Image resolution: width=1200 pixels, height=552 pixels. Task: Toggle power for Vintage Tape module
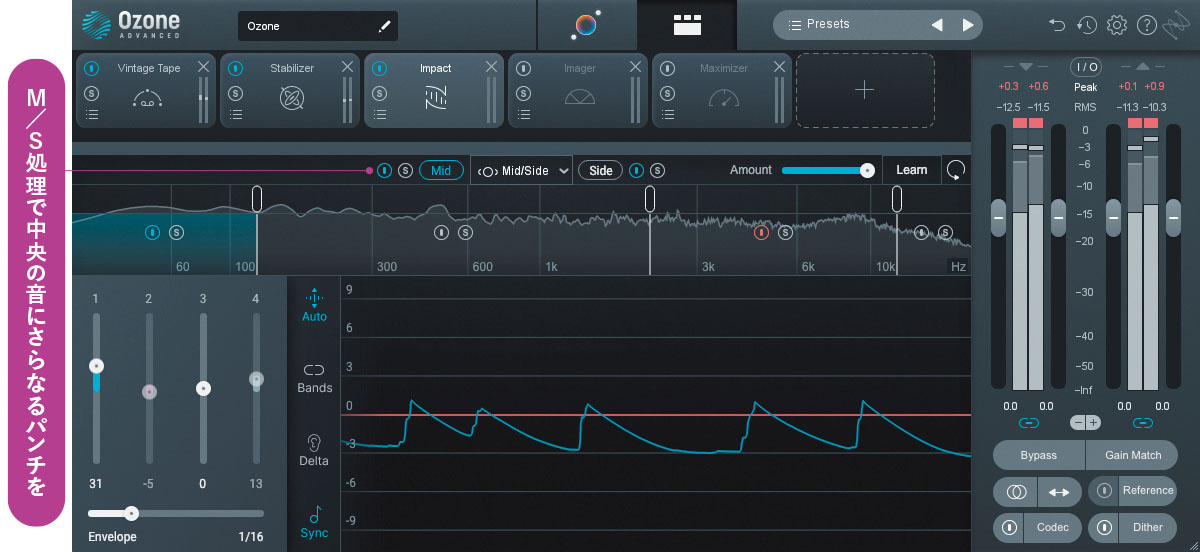pos(91,69)
